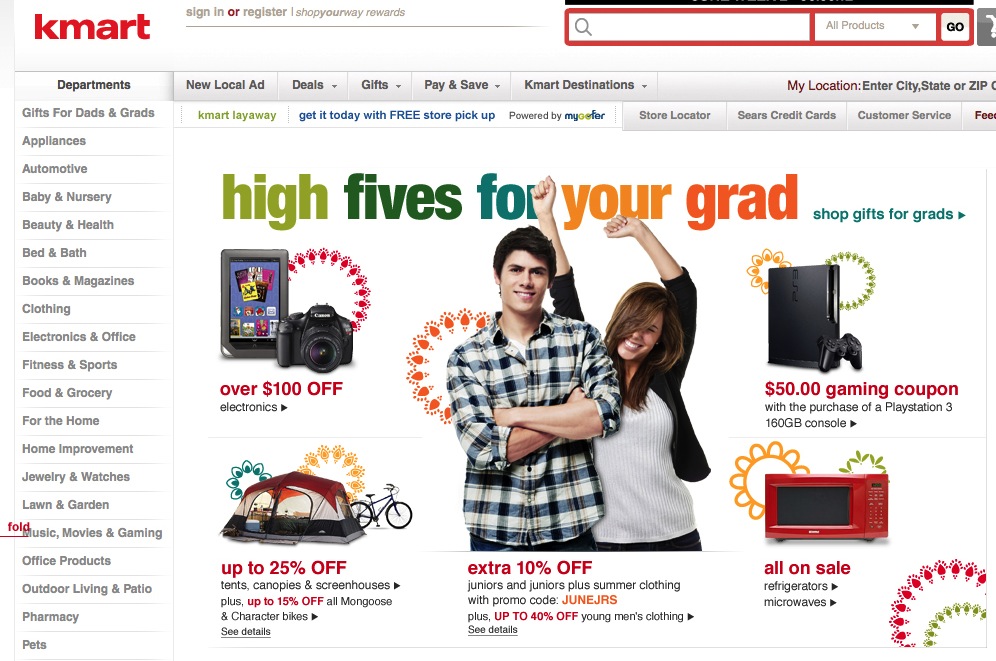The image size is (996, 661).
Task: Click the Kmart logo
Action: click(92, 27)
